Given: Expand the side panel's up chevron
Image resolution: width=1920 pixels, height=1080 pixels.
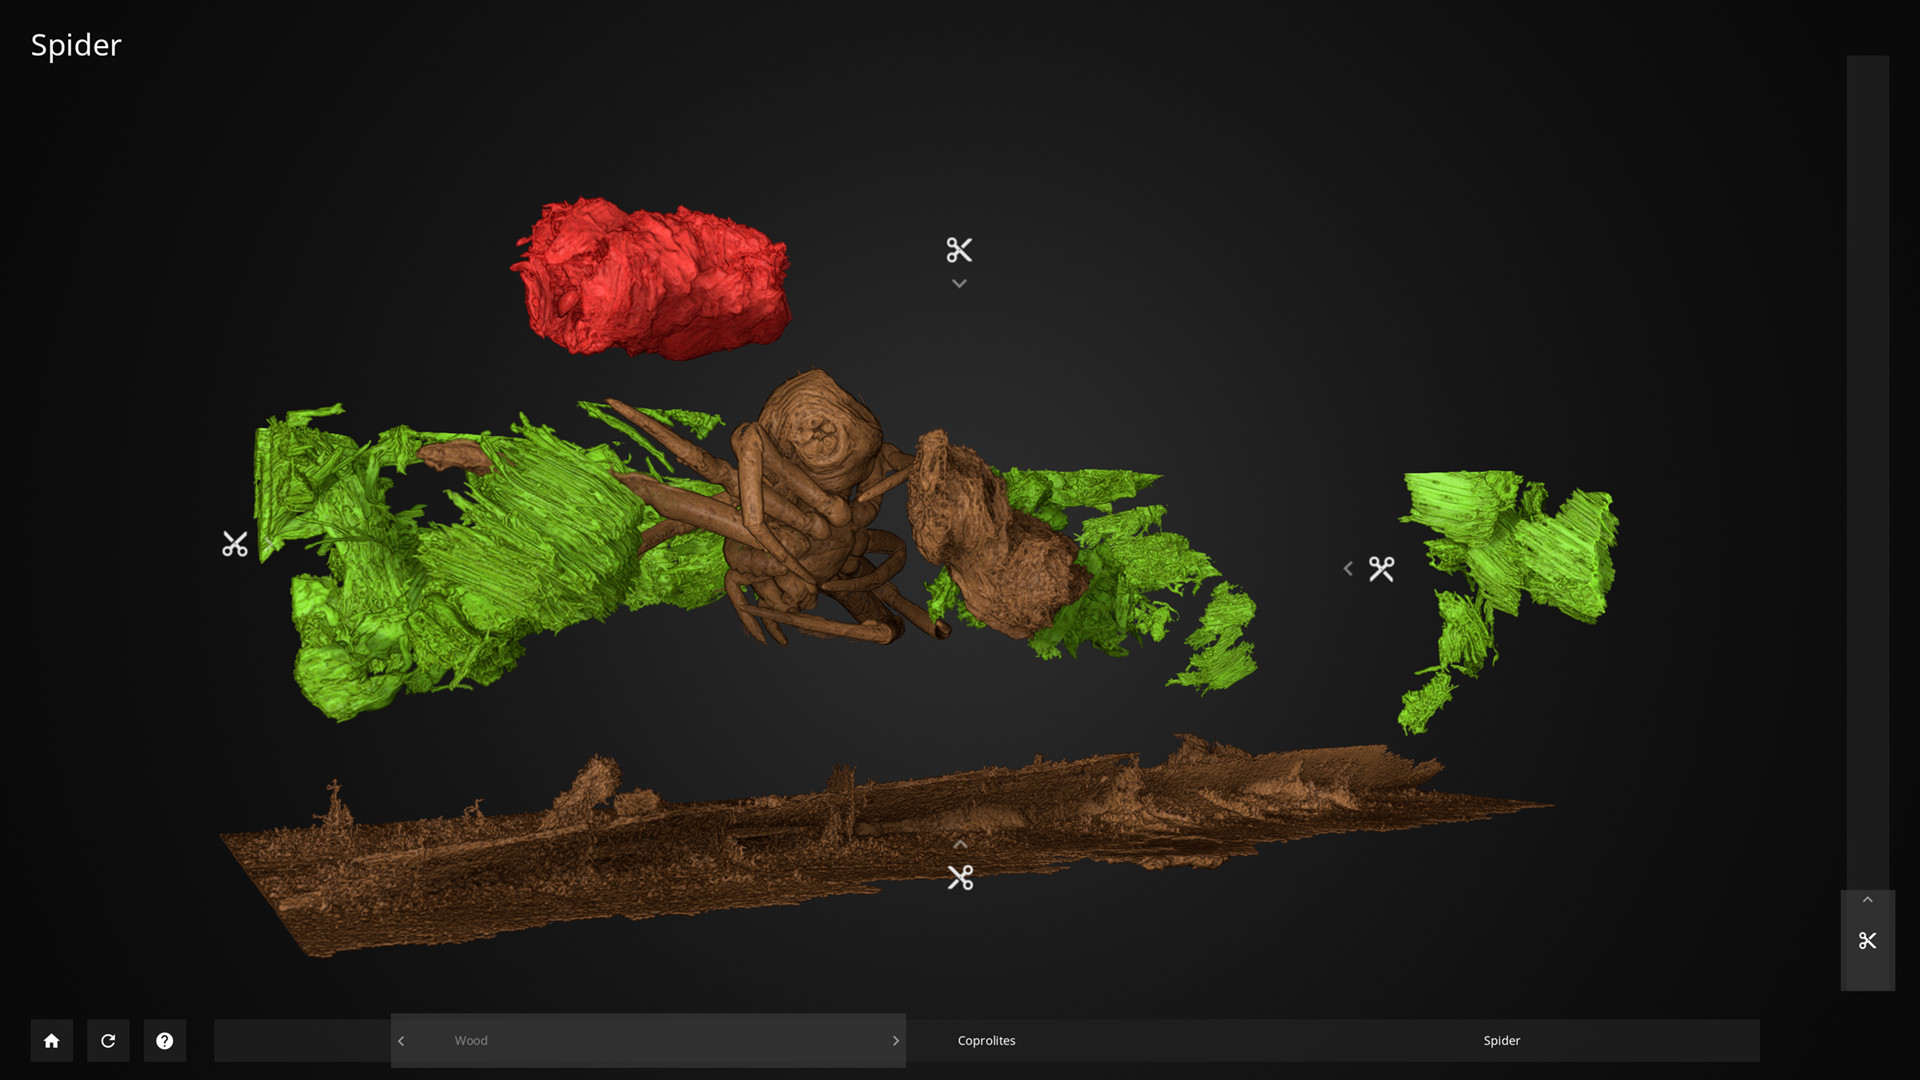Looking at the screenshot, I should pyautogui.click(x=1867, y=899).
